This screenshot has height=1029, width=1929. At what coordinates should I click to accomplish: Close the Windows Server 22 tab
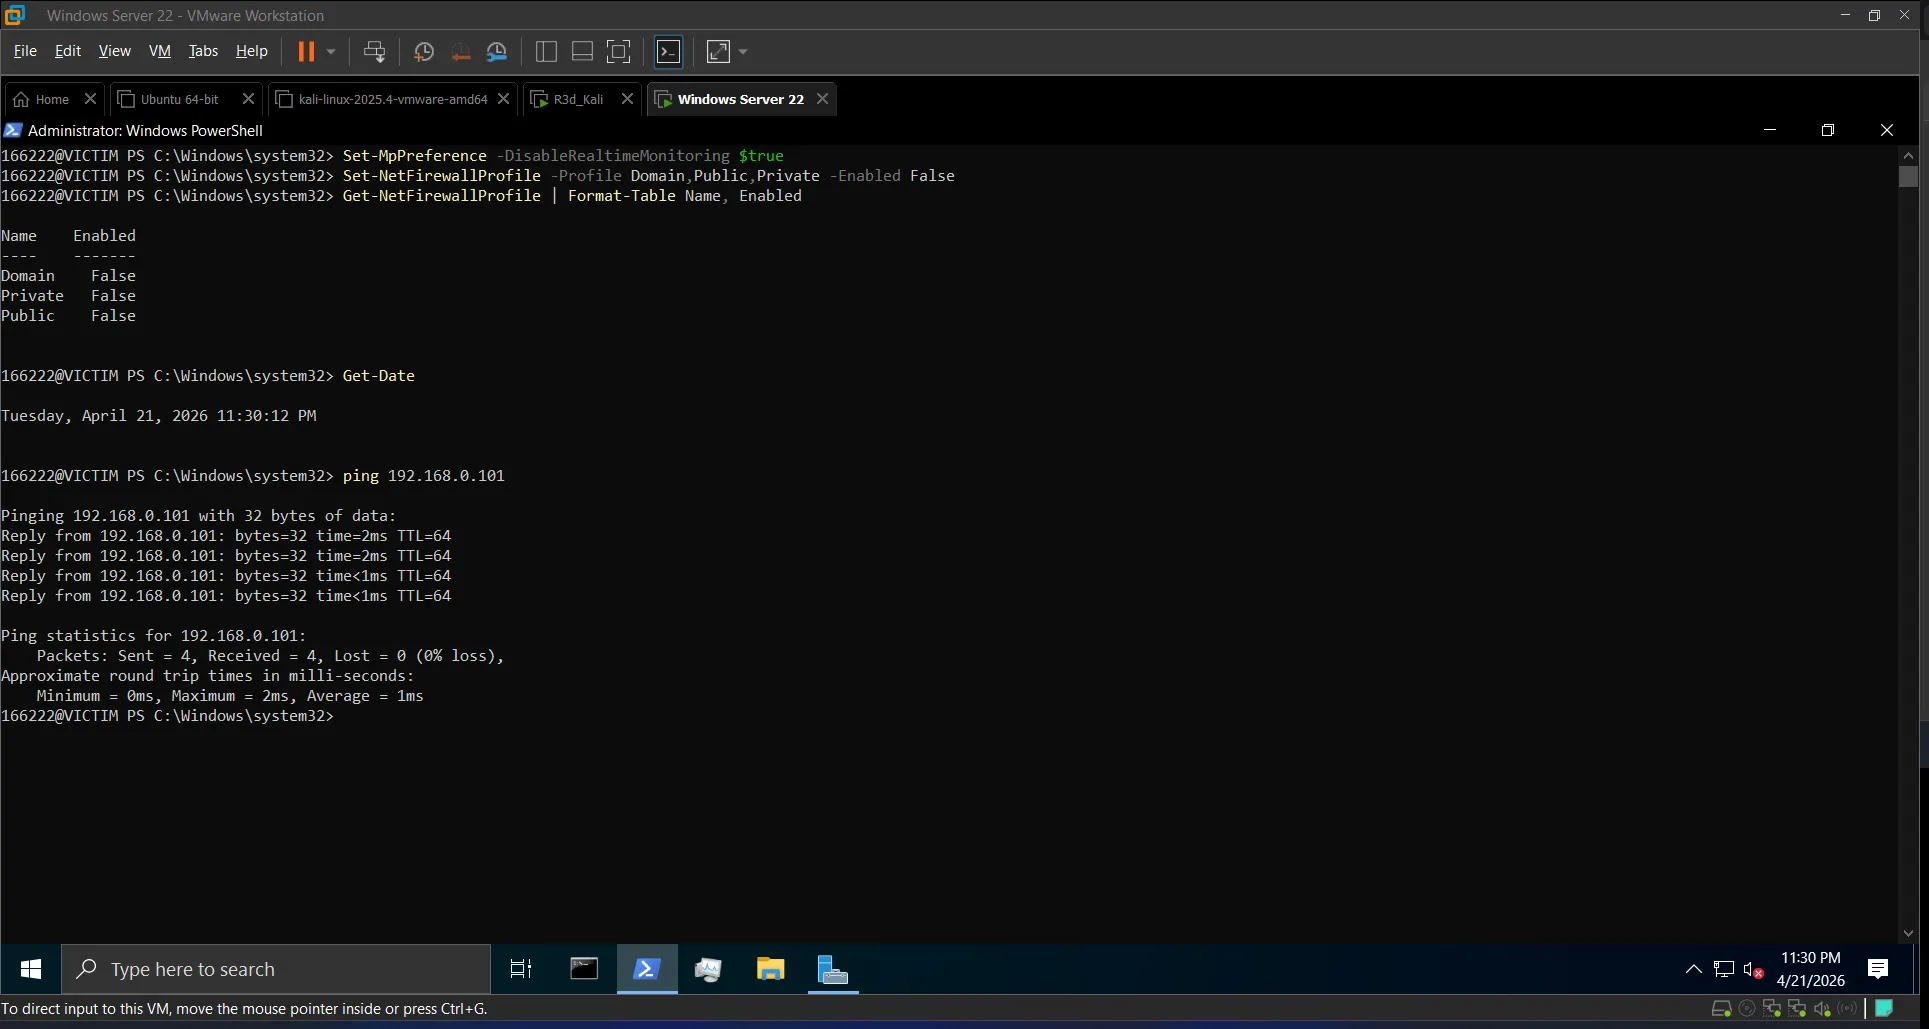(822, 99)
